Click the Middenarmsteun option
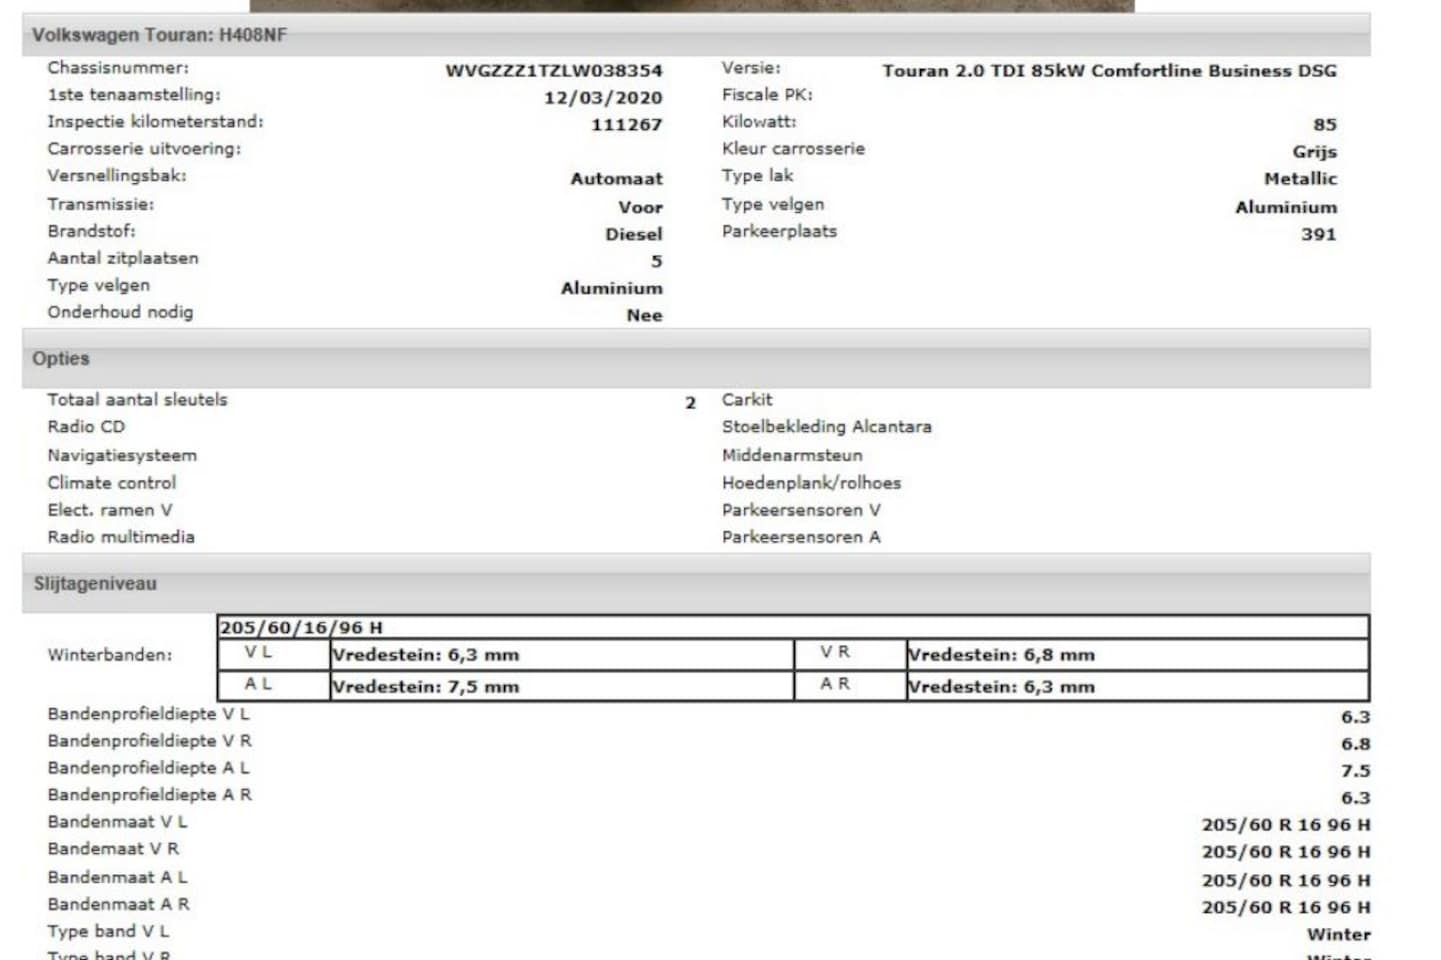This screenshot has width=1441, height=960. pos(792,456)
